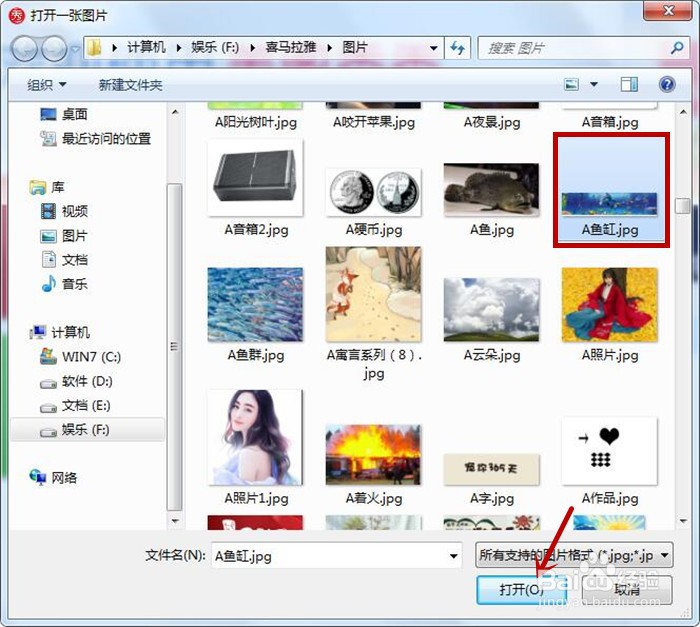Open drive WIN7 (C:)
The height and width of the screenshot is (627, 700).
(80, 357)
